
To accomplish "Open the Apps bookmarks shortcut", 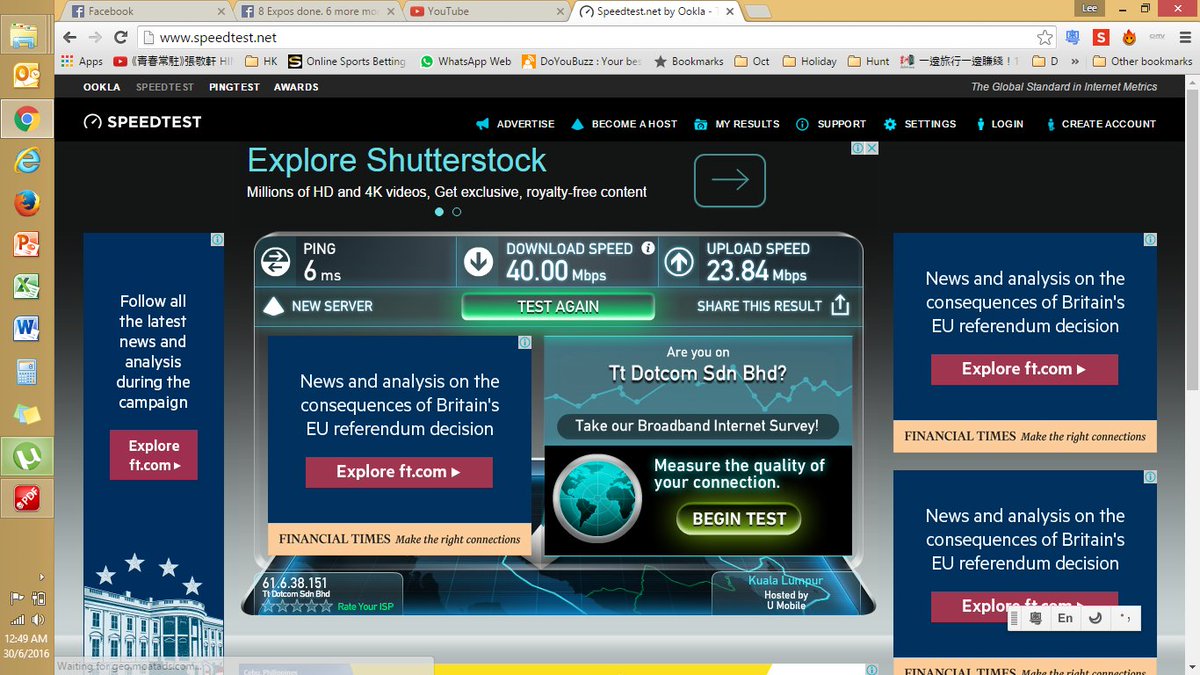I will [82, 61].
